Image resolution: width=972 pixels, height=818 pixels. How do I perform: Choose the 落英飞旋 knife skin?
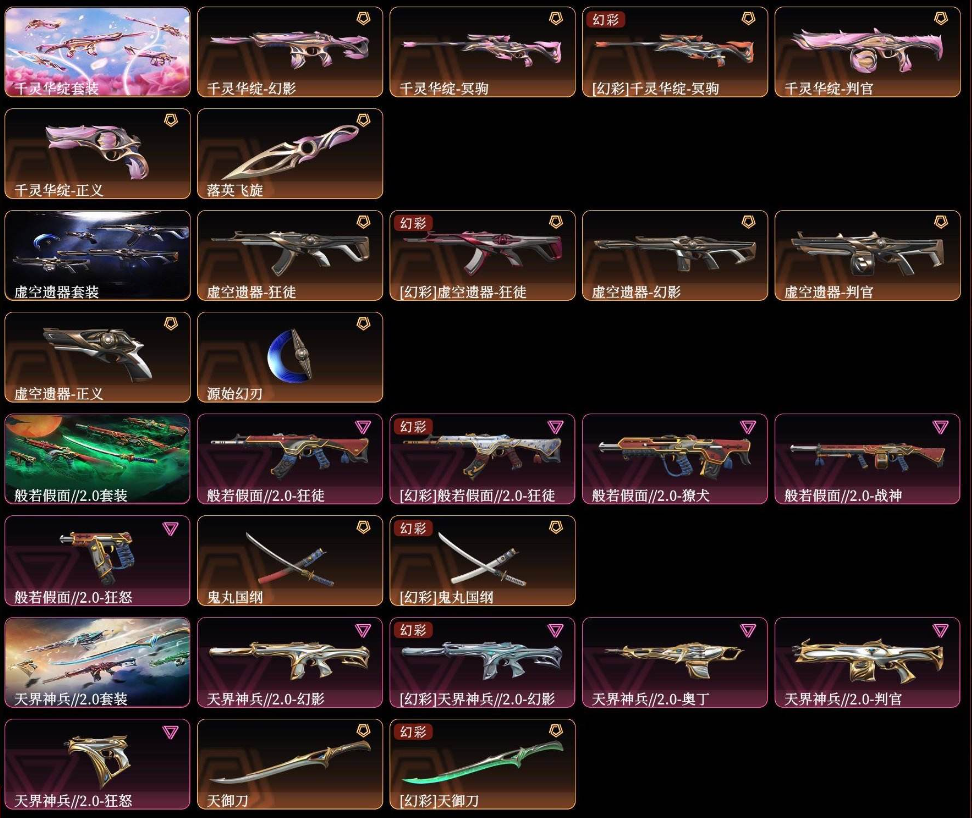290,154
